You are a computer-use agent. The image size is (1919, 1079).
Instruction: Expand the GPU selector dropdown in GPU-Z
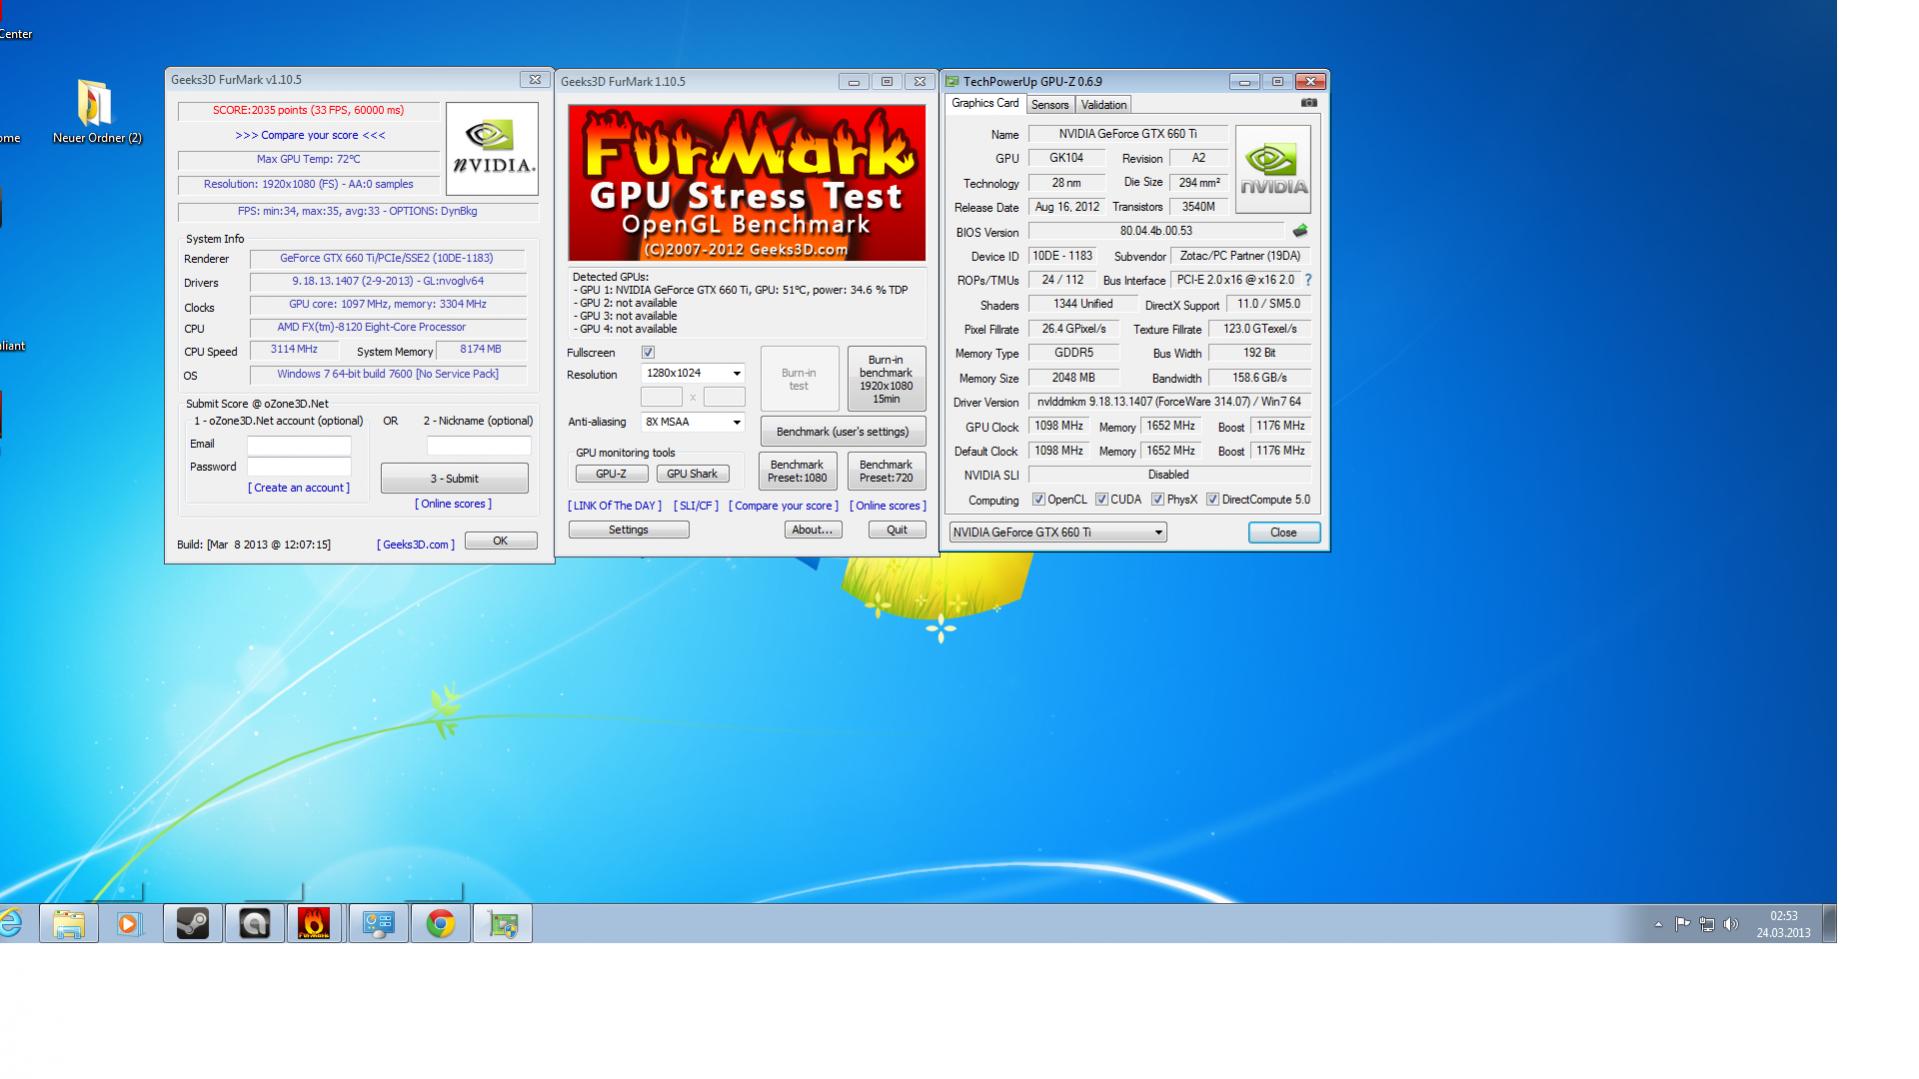coord(1058,532)
